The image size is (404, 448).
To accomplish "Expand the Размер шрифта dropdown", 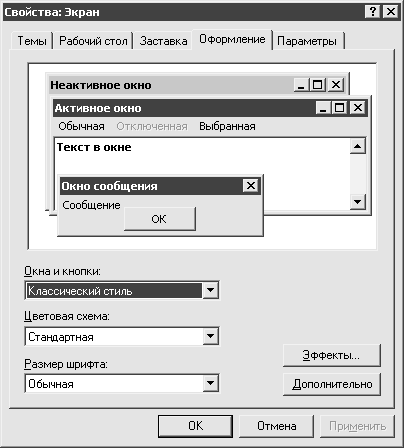I will [210, 383].
